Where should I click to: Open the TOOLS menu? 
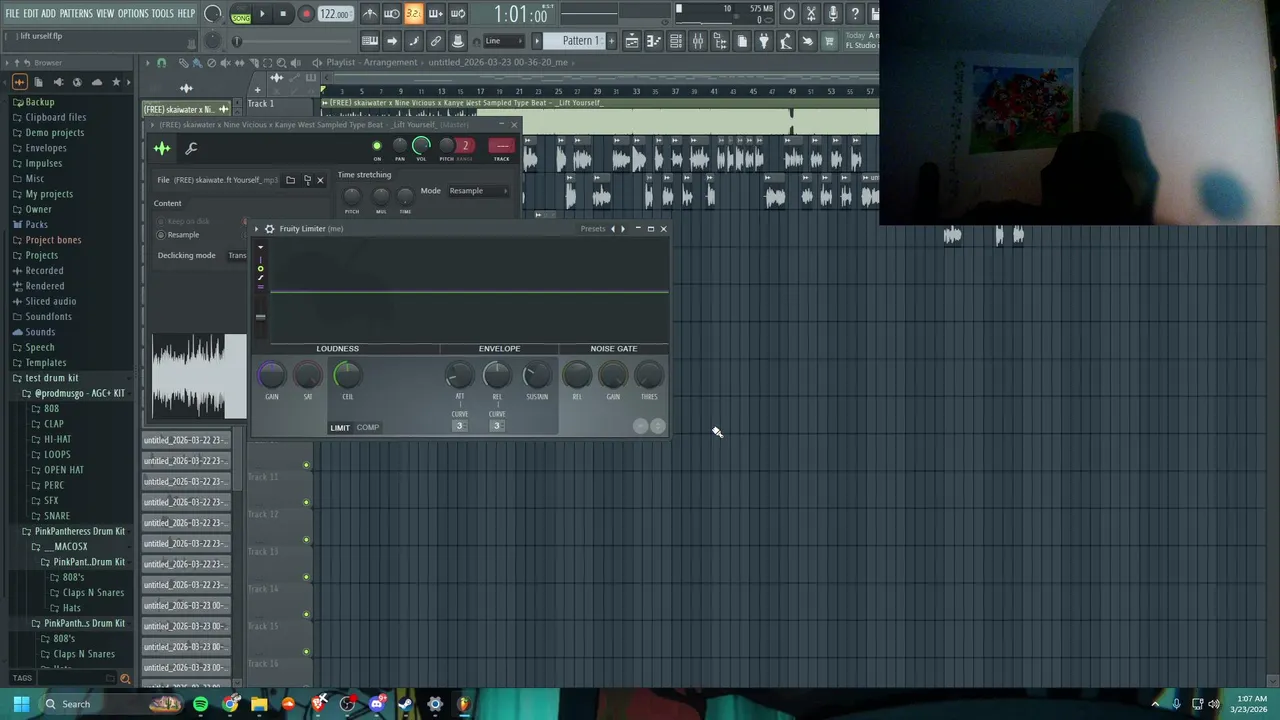click(163, 14)
